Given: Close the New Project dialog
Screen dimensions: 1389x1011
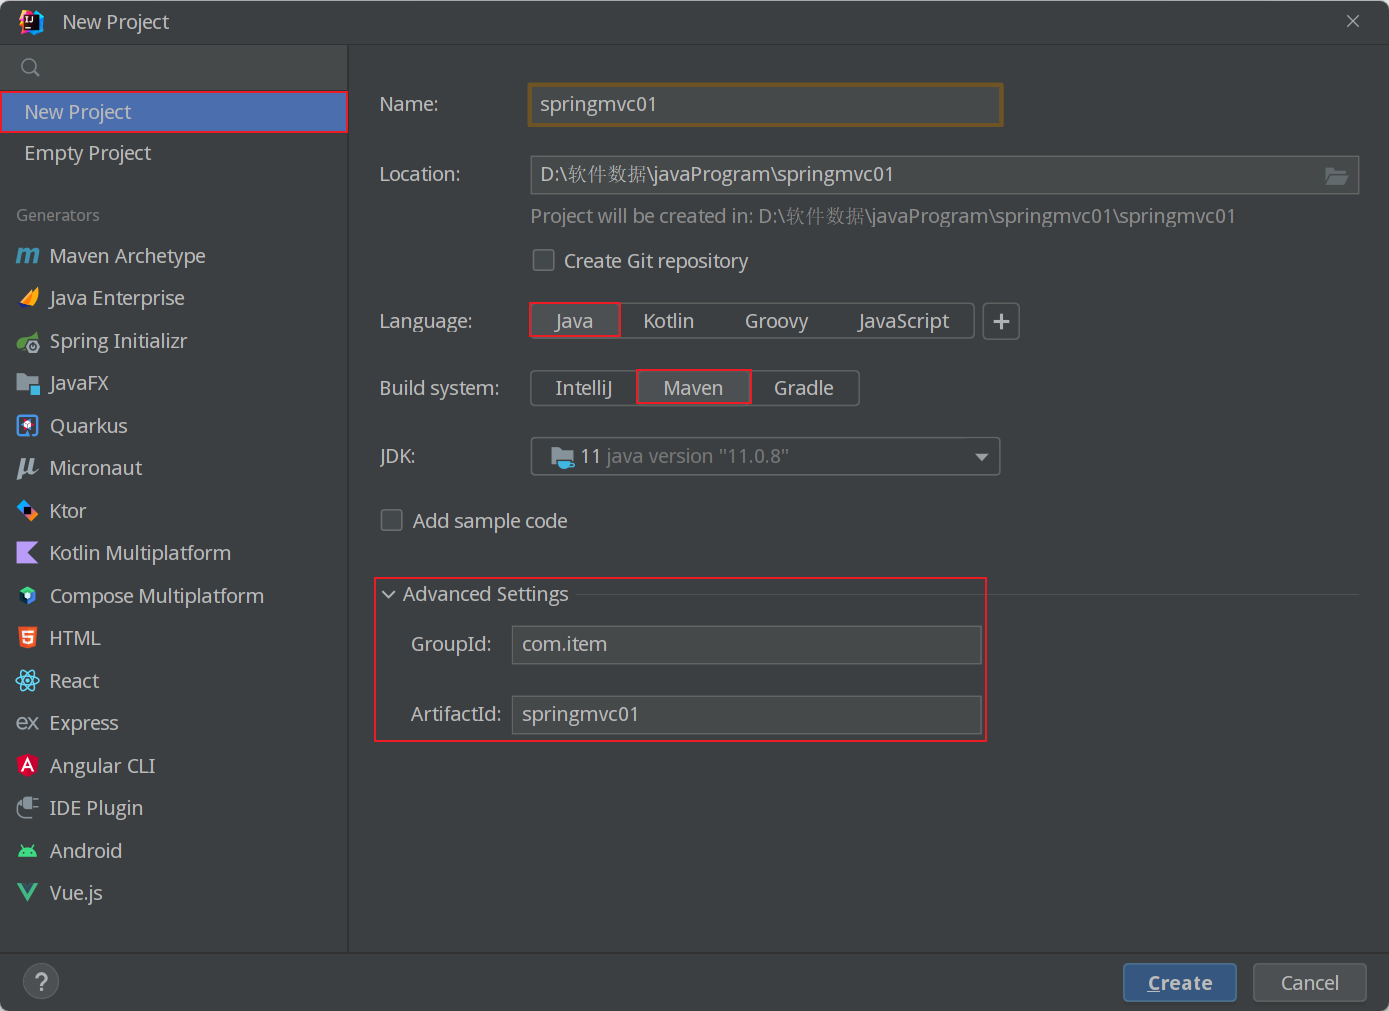Looking at the screenshot, I should [1352, 21].
